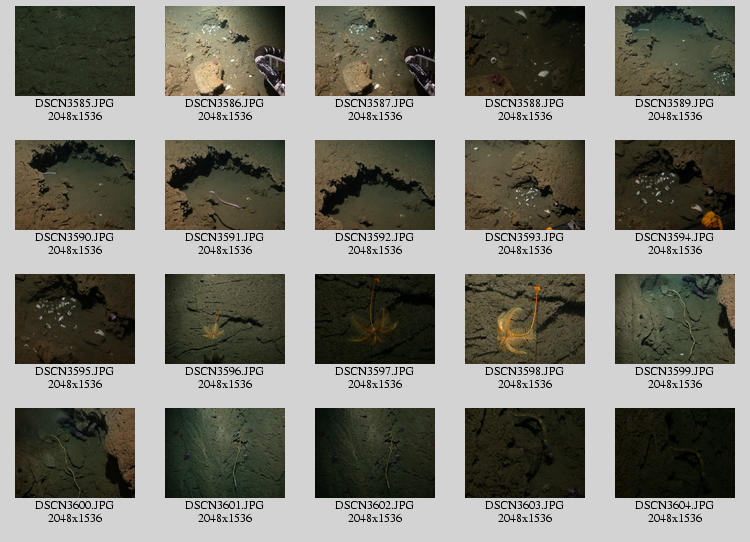The image size is (750, 542).
Task: Open thumbnail DSCN3588.JPG
Action: pyautogui.click(x=525, y=51)
